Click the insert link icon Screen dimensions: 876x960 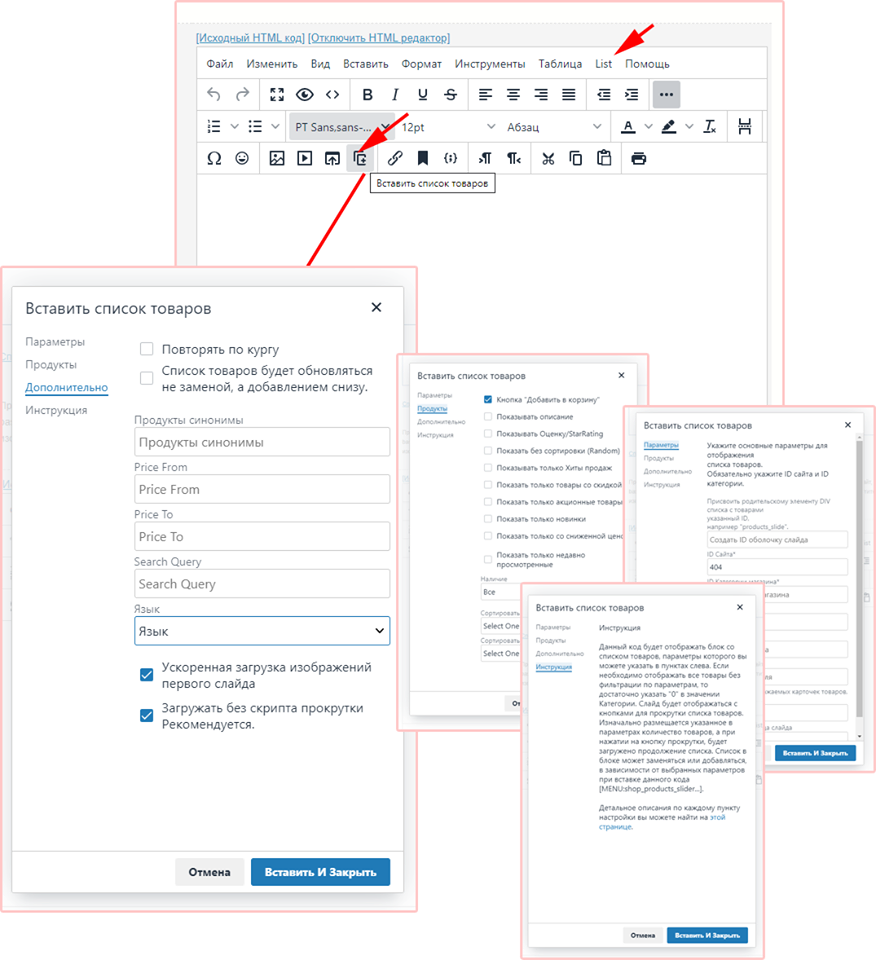395,158
